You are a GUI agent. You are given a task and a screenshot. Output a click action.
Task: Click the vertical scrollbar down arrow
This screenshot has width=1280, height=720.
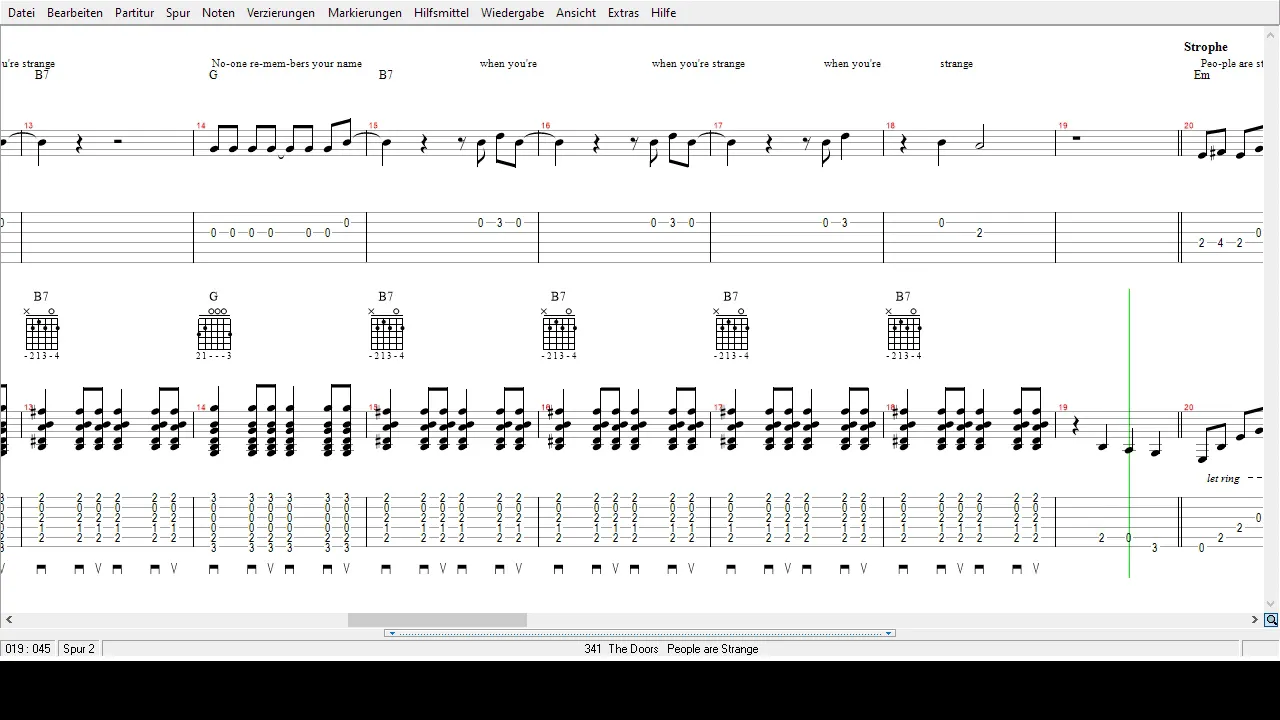(x=1271, y=604)
